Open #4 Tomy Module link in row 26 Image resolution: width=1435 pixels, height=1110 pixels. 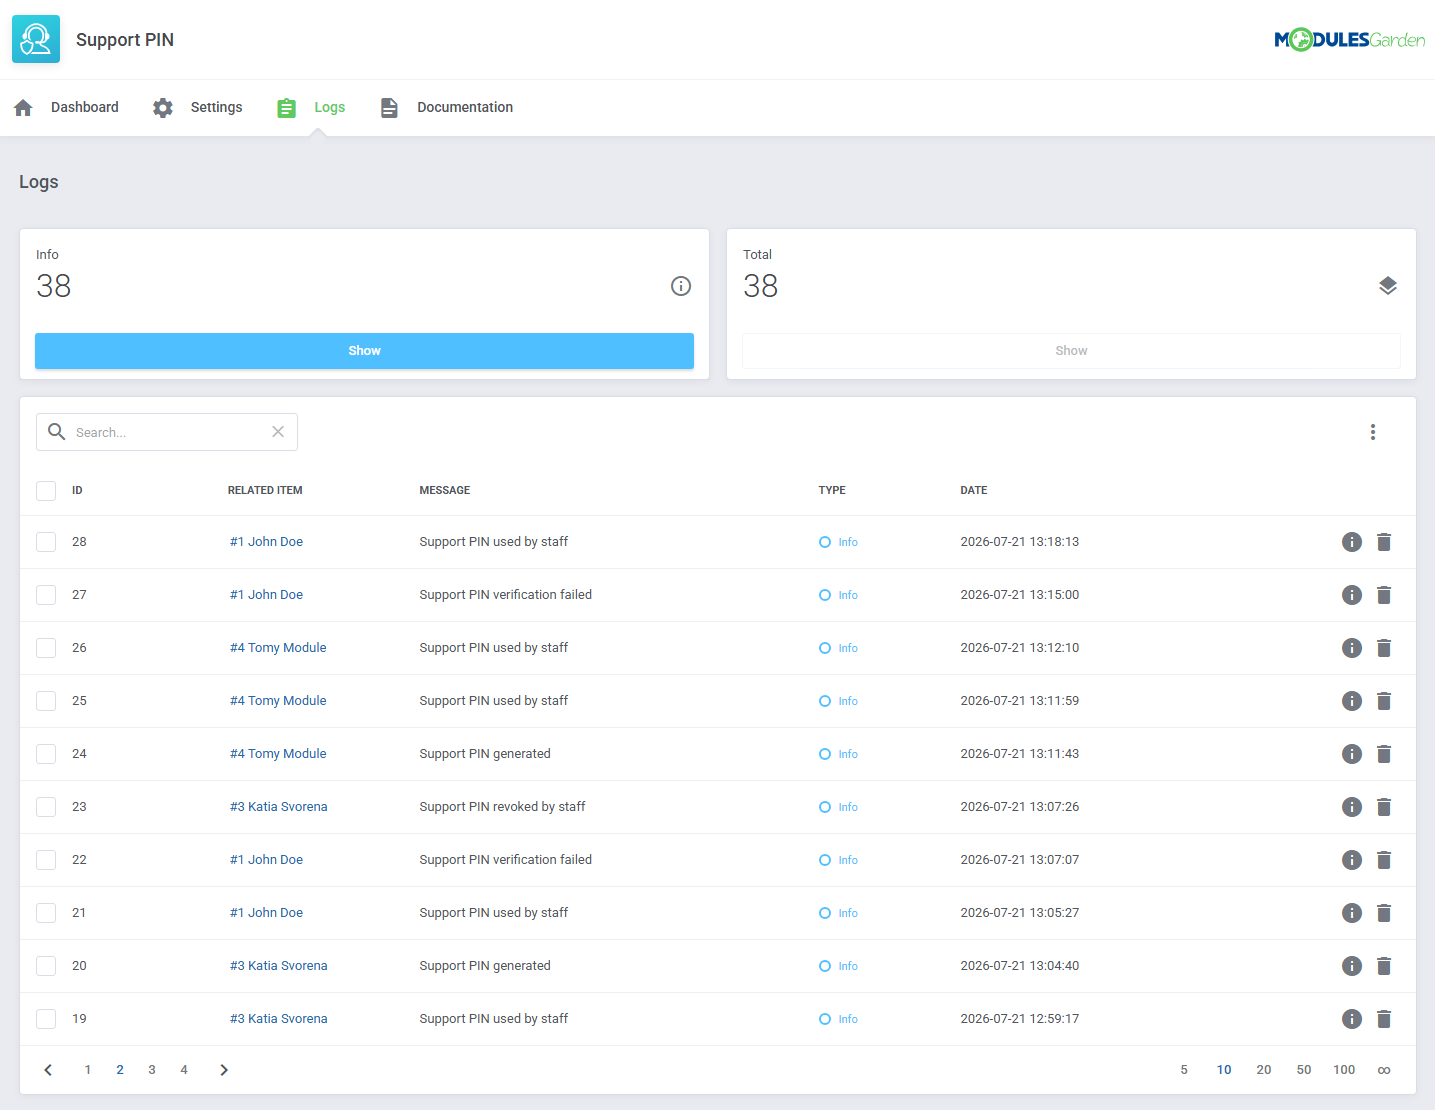point(278,648)
